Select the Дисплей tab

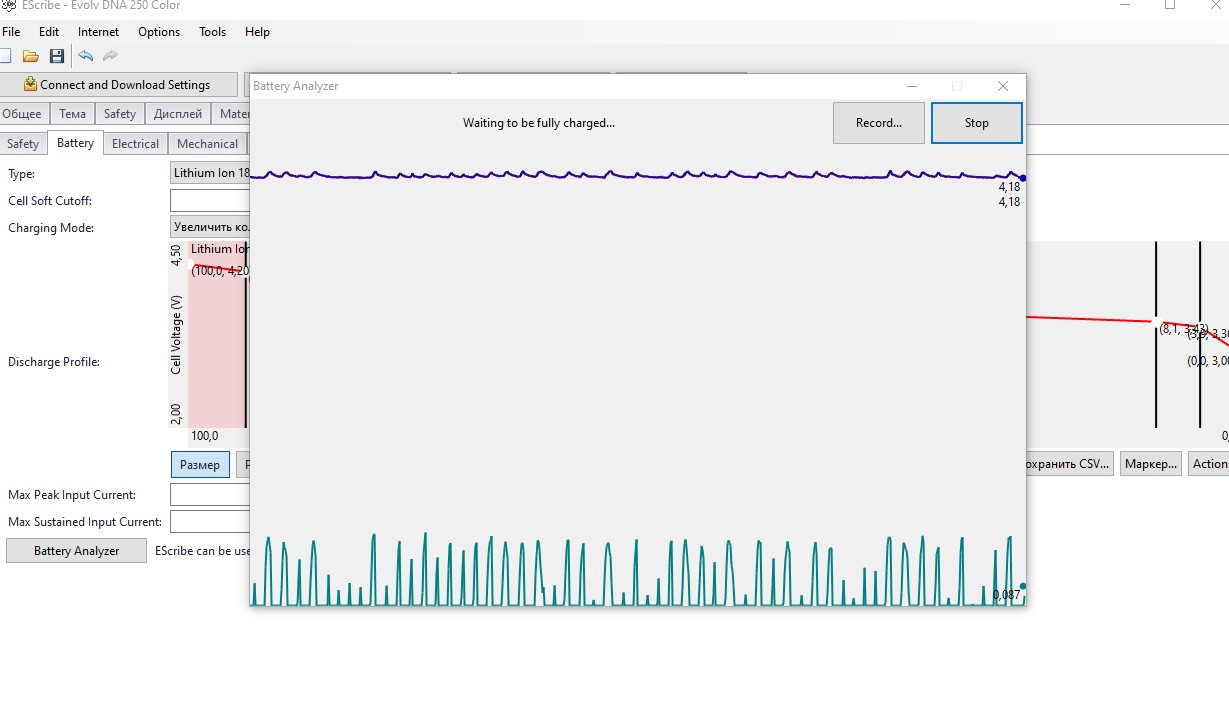pyautogui.click(x=178, y=114)
